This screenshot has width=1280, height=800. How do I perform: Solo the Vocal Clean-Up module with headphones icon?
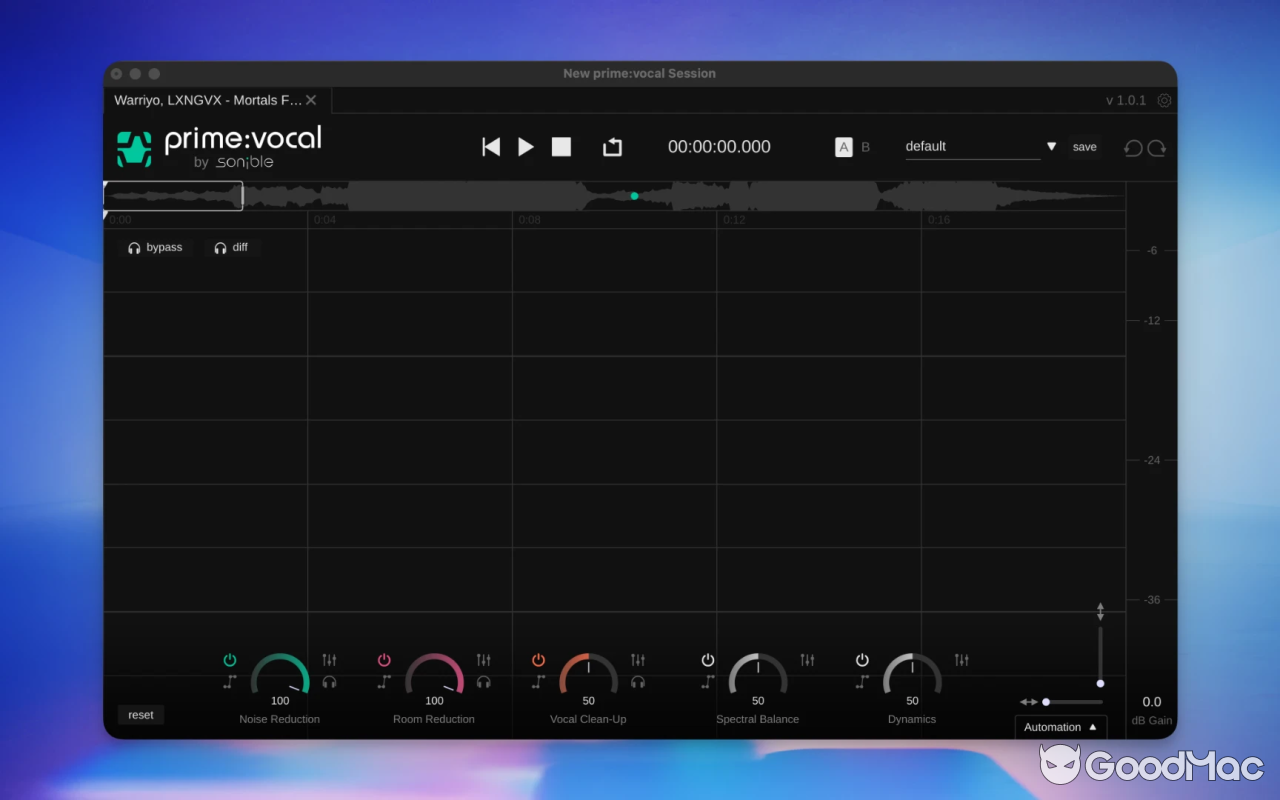point(638,682)
